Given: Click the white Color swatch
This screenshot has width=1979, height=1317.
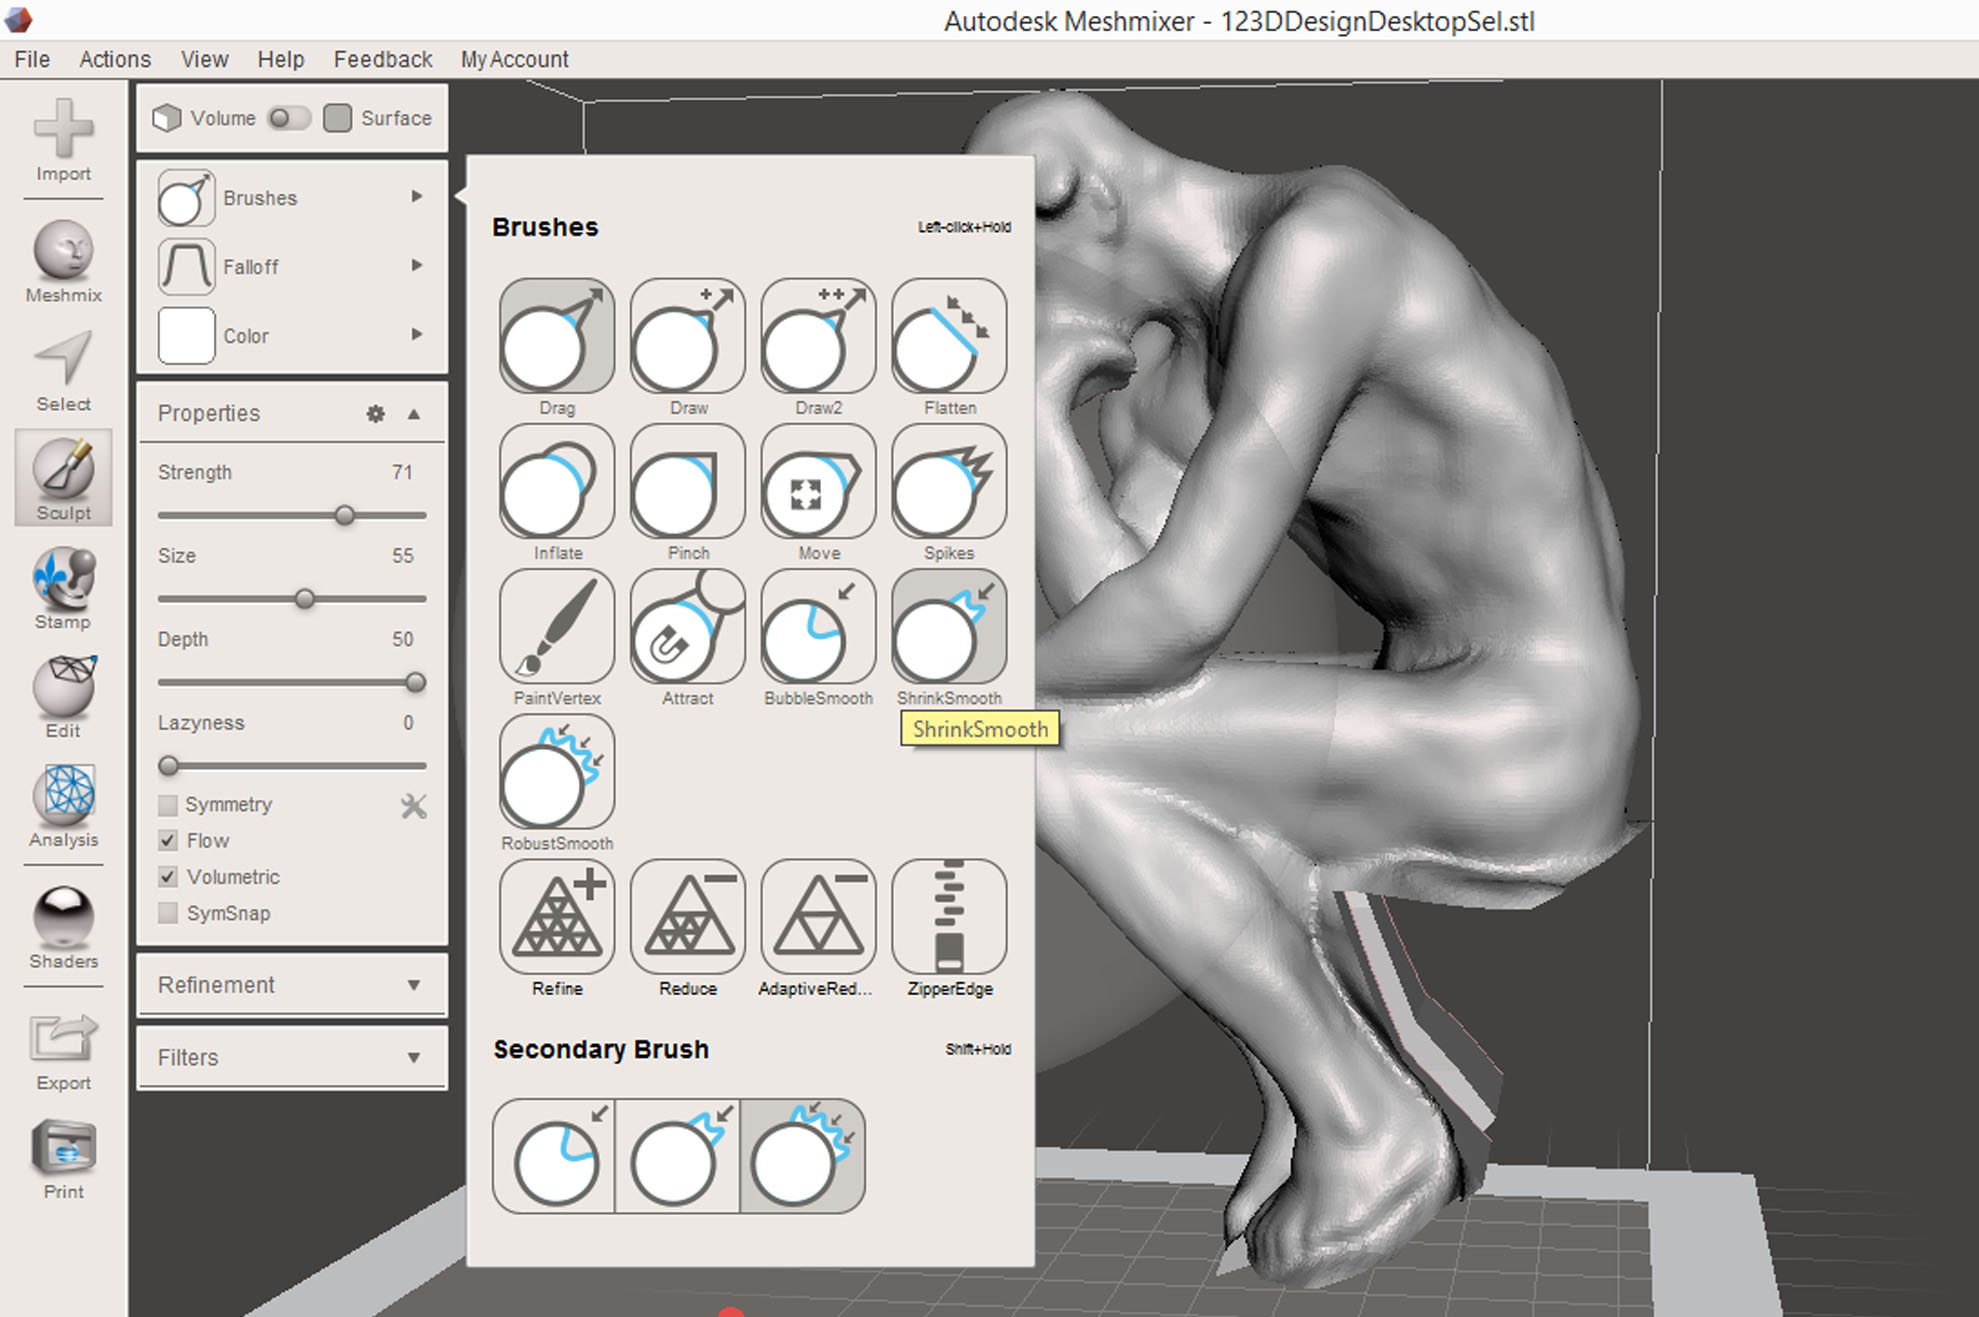Looking at the screenshot, I should (x=186, y=336).
